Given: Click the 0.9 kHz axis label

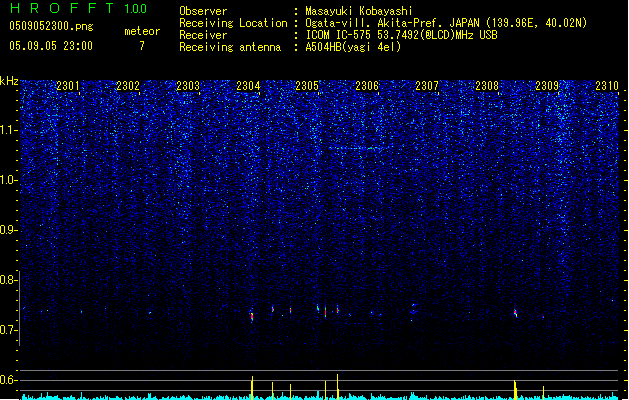Looking at the screenshot, I should (9, 230).
